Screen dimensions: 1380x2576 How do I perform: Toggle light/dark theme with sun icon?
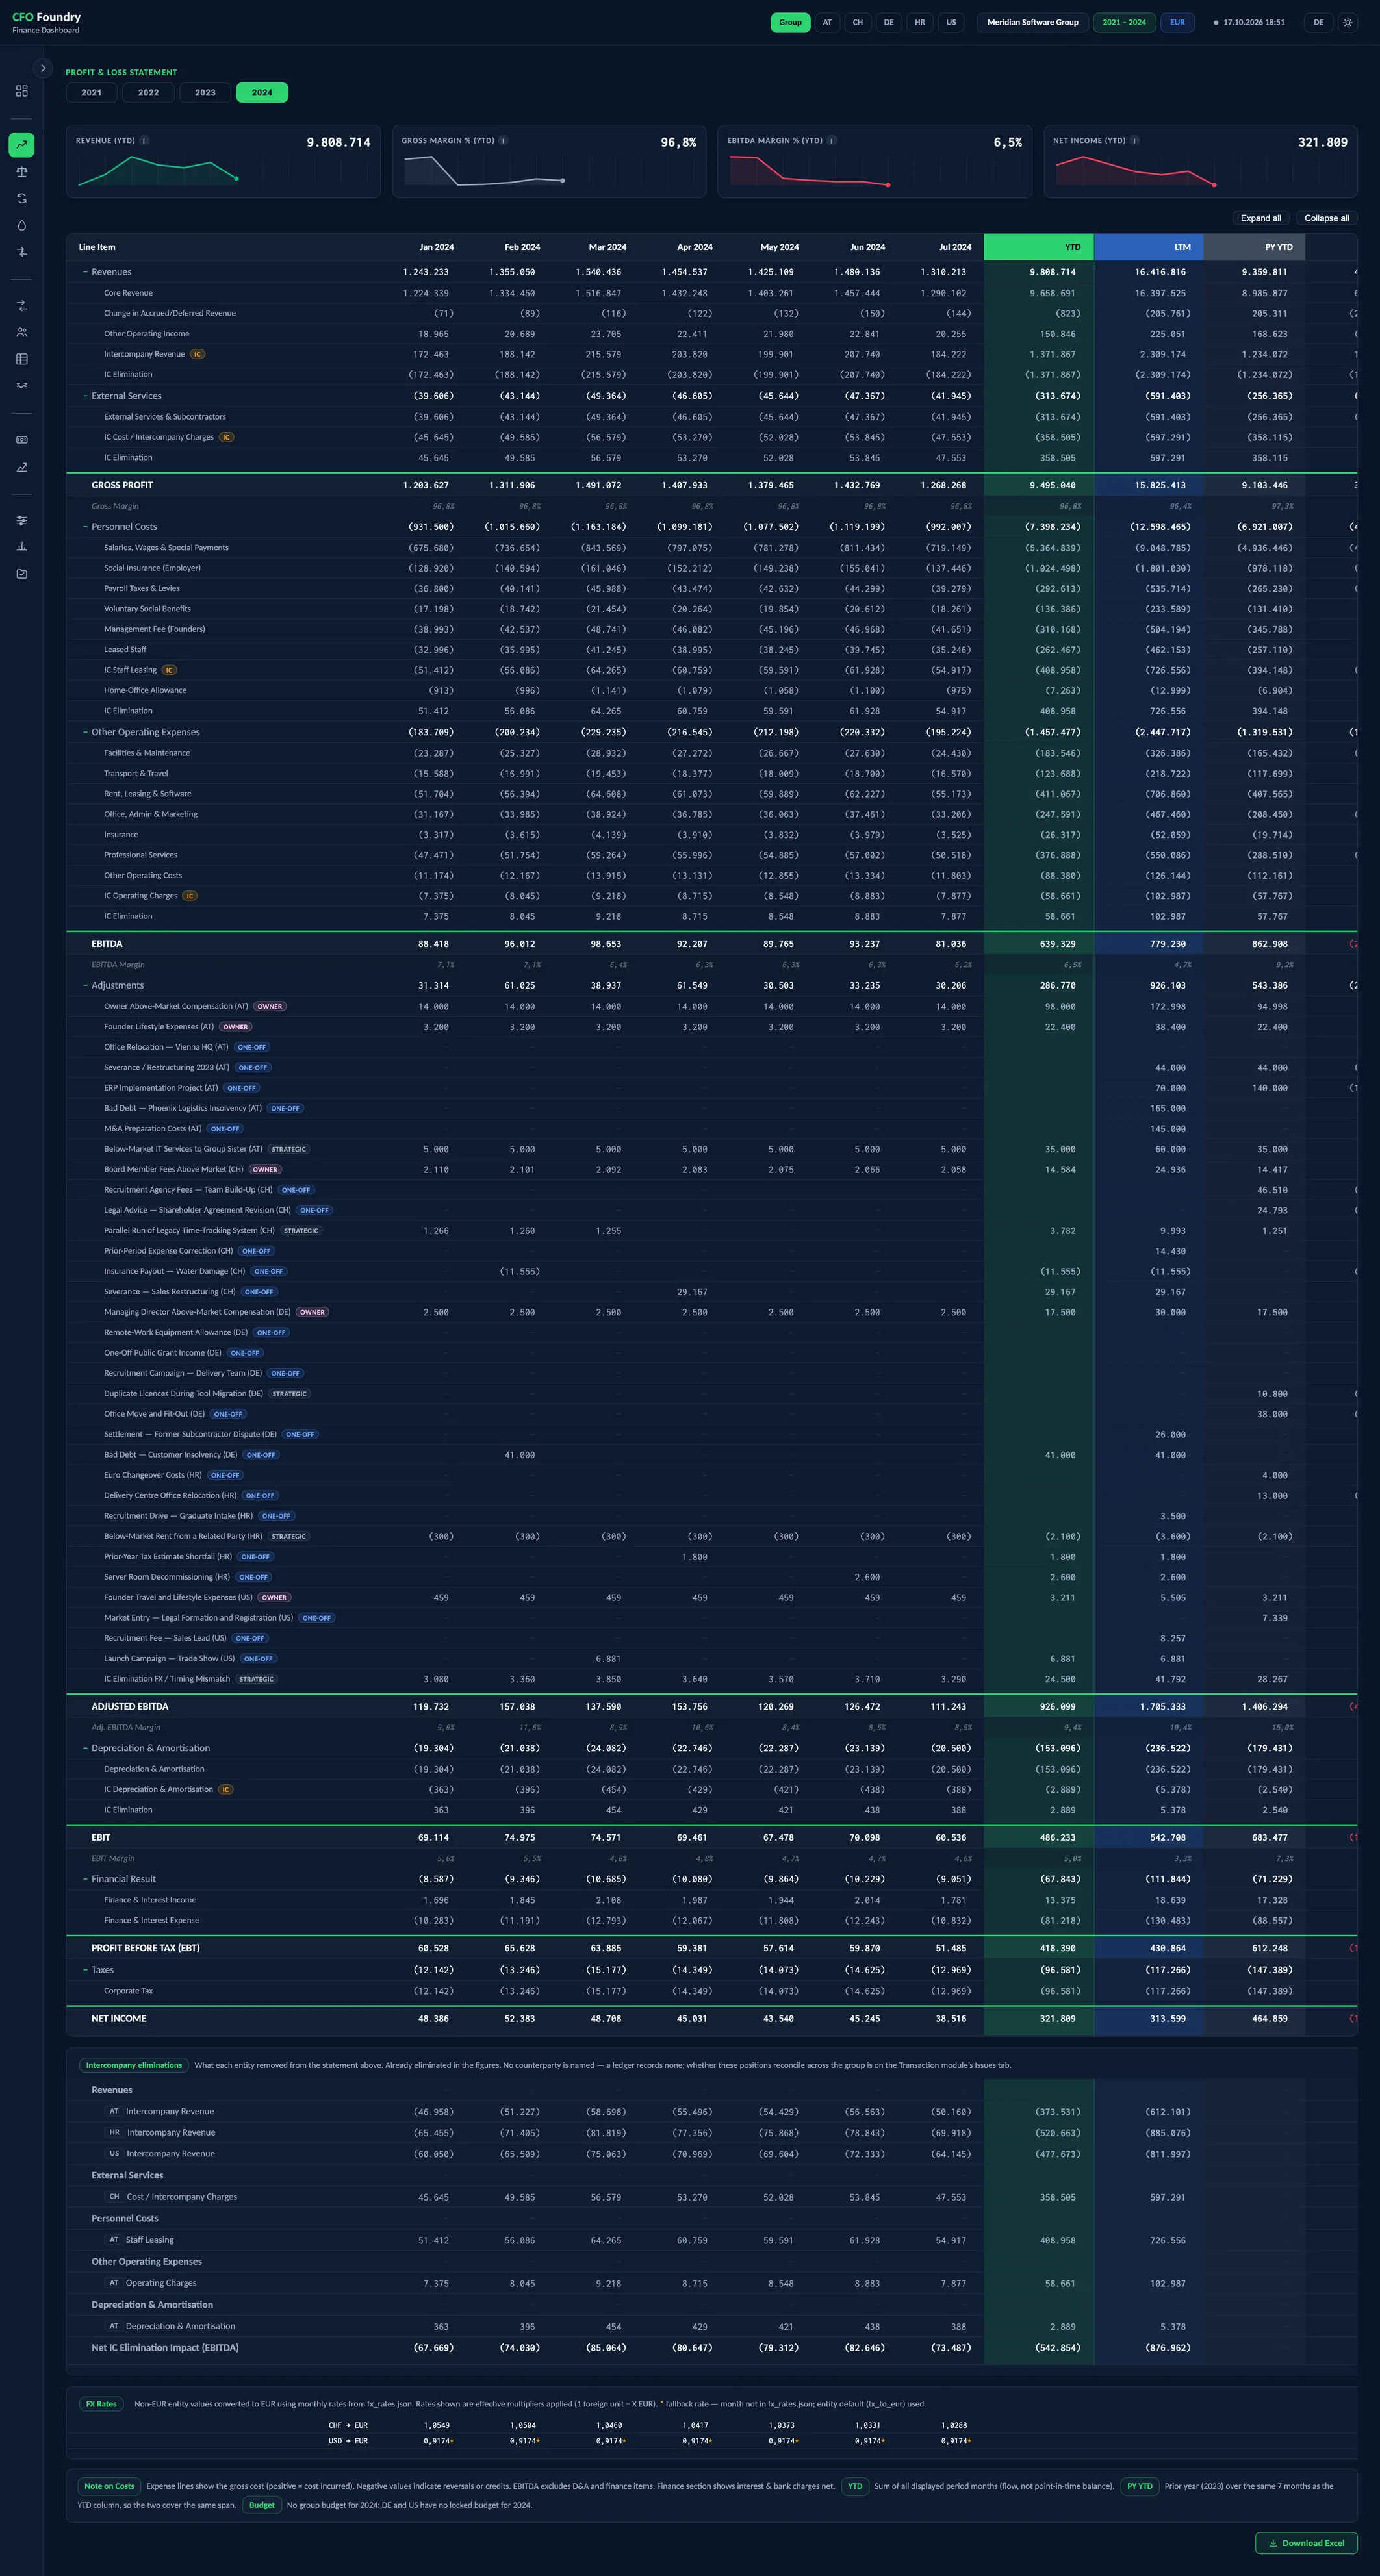coord(1347,22)
